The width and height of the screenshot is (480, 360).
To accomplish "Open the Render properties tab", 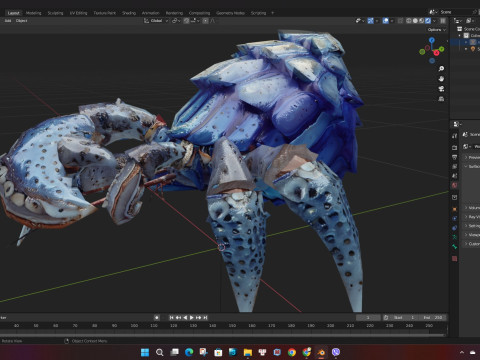I will point(454,147).
